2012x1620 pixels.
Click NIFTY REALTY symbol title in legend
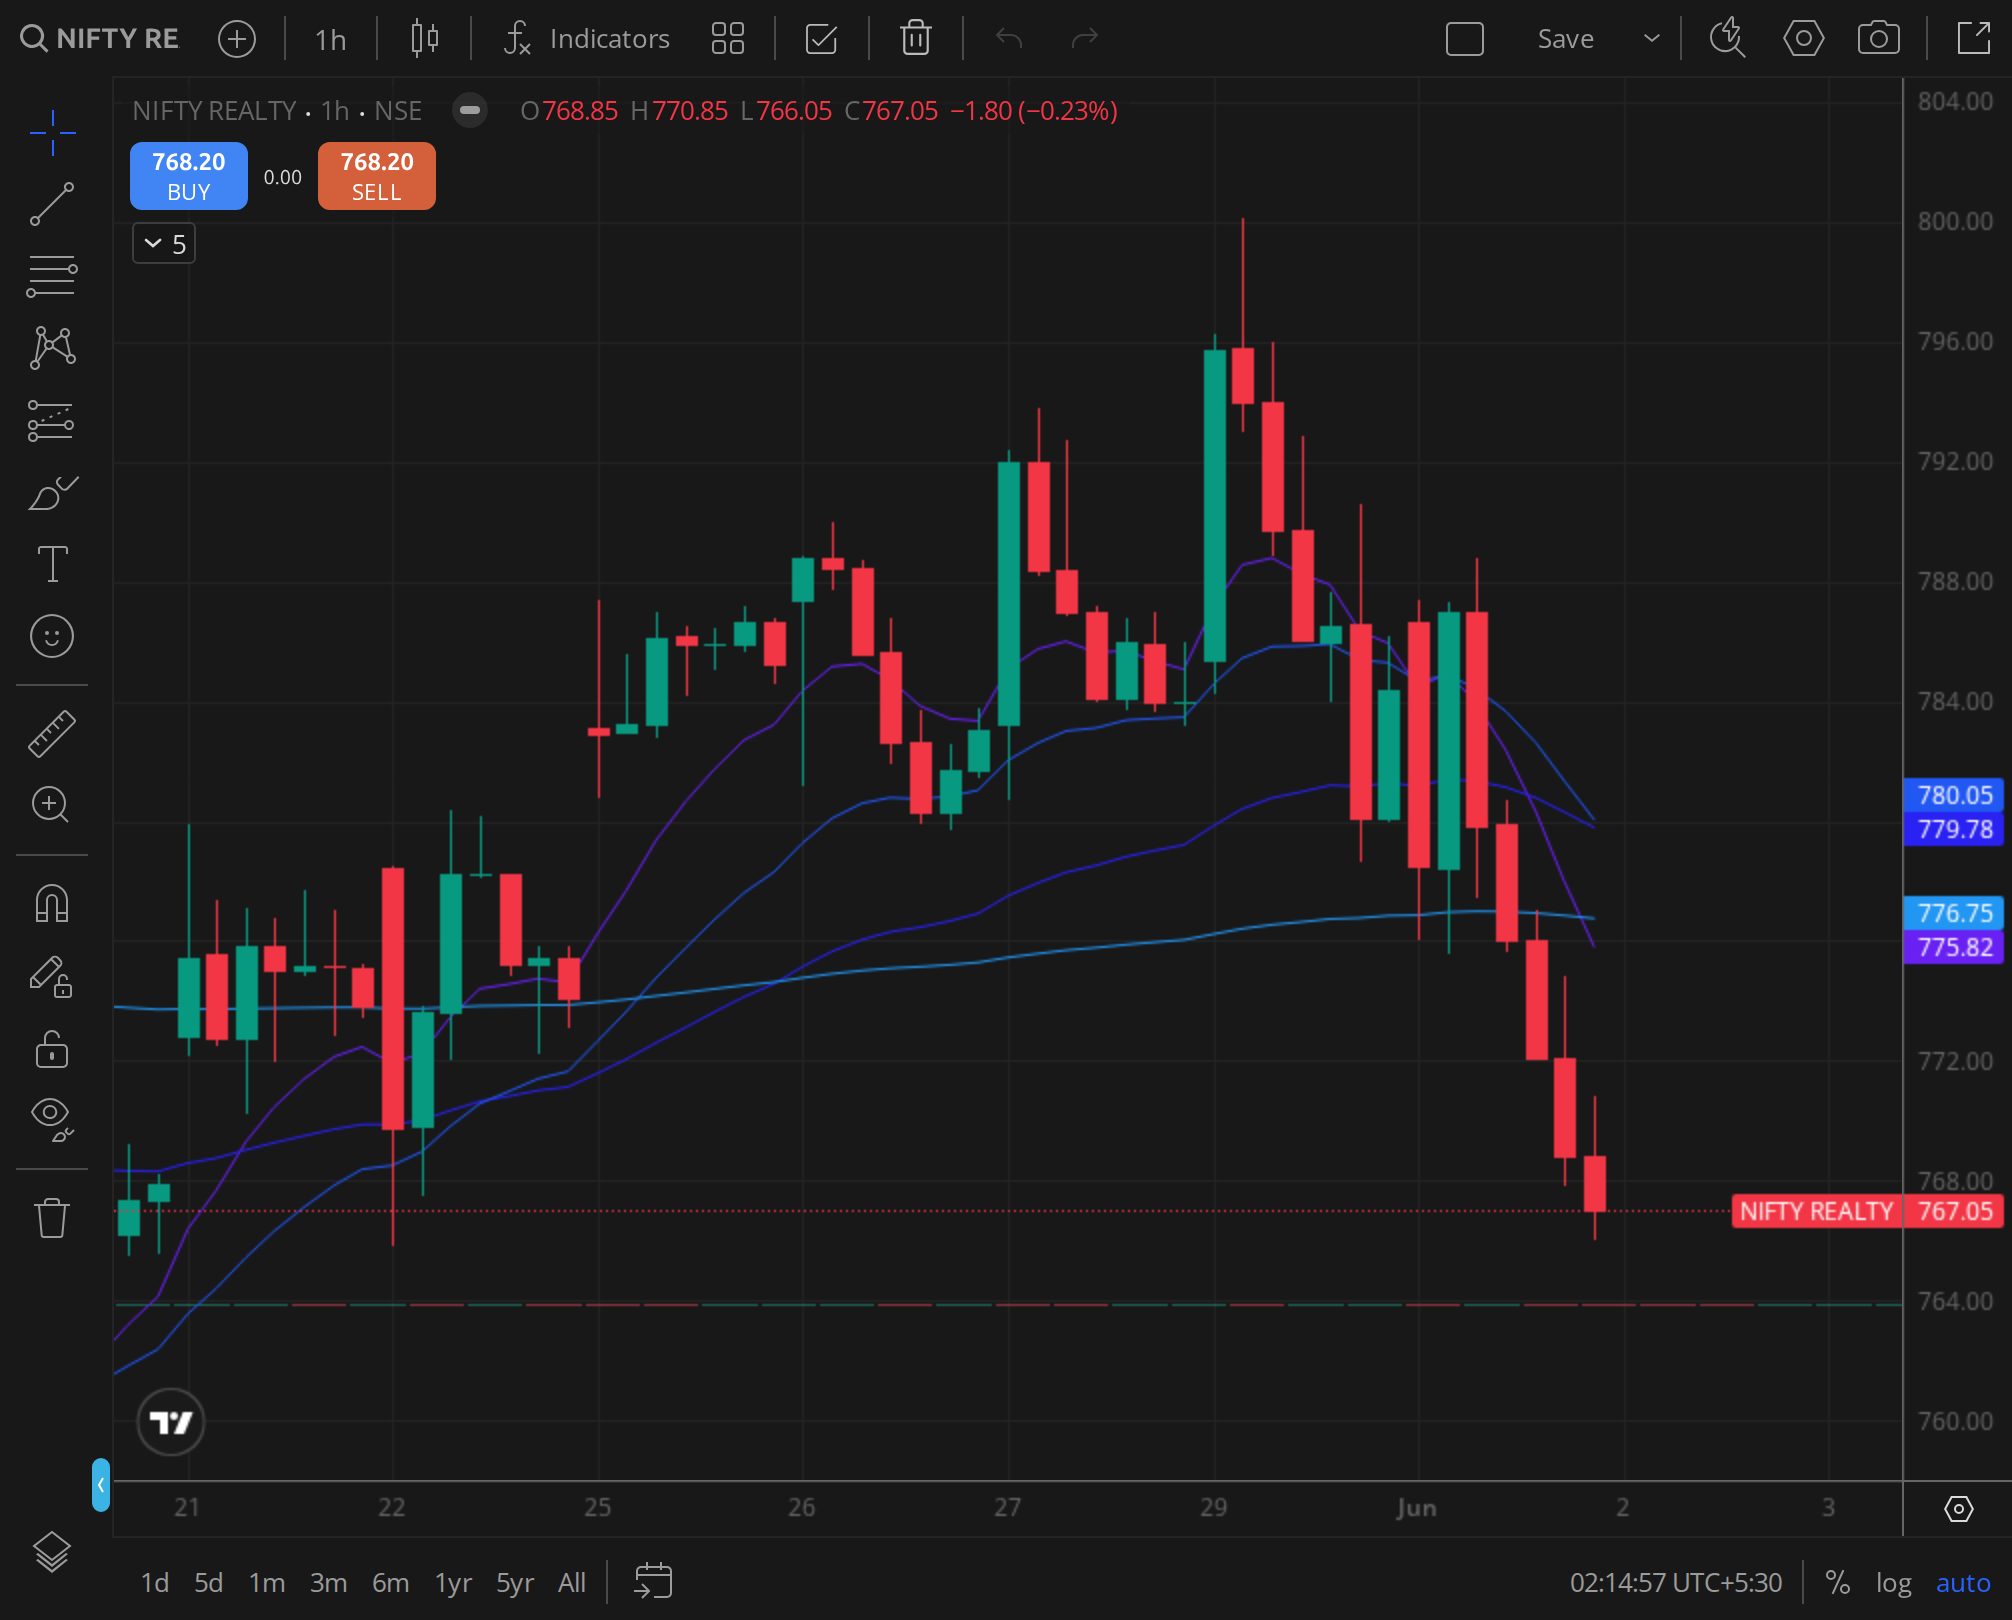215,110
